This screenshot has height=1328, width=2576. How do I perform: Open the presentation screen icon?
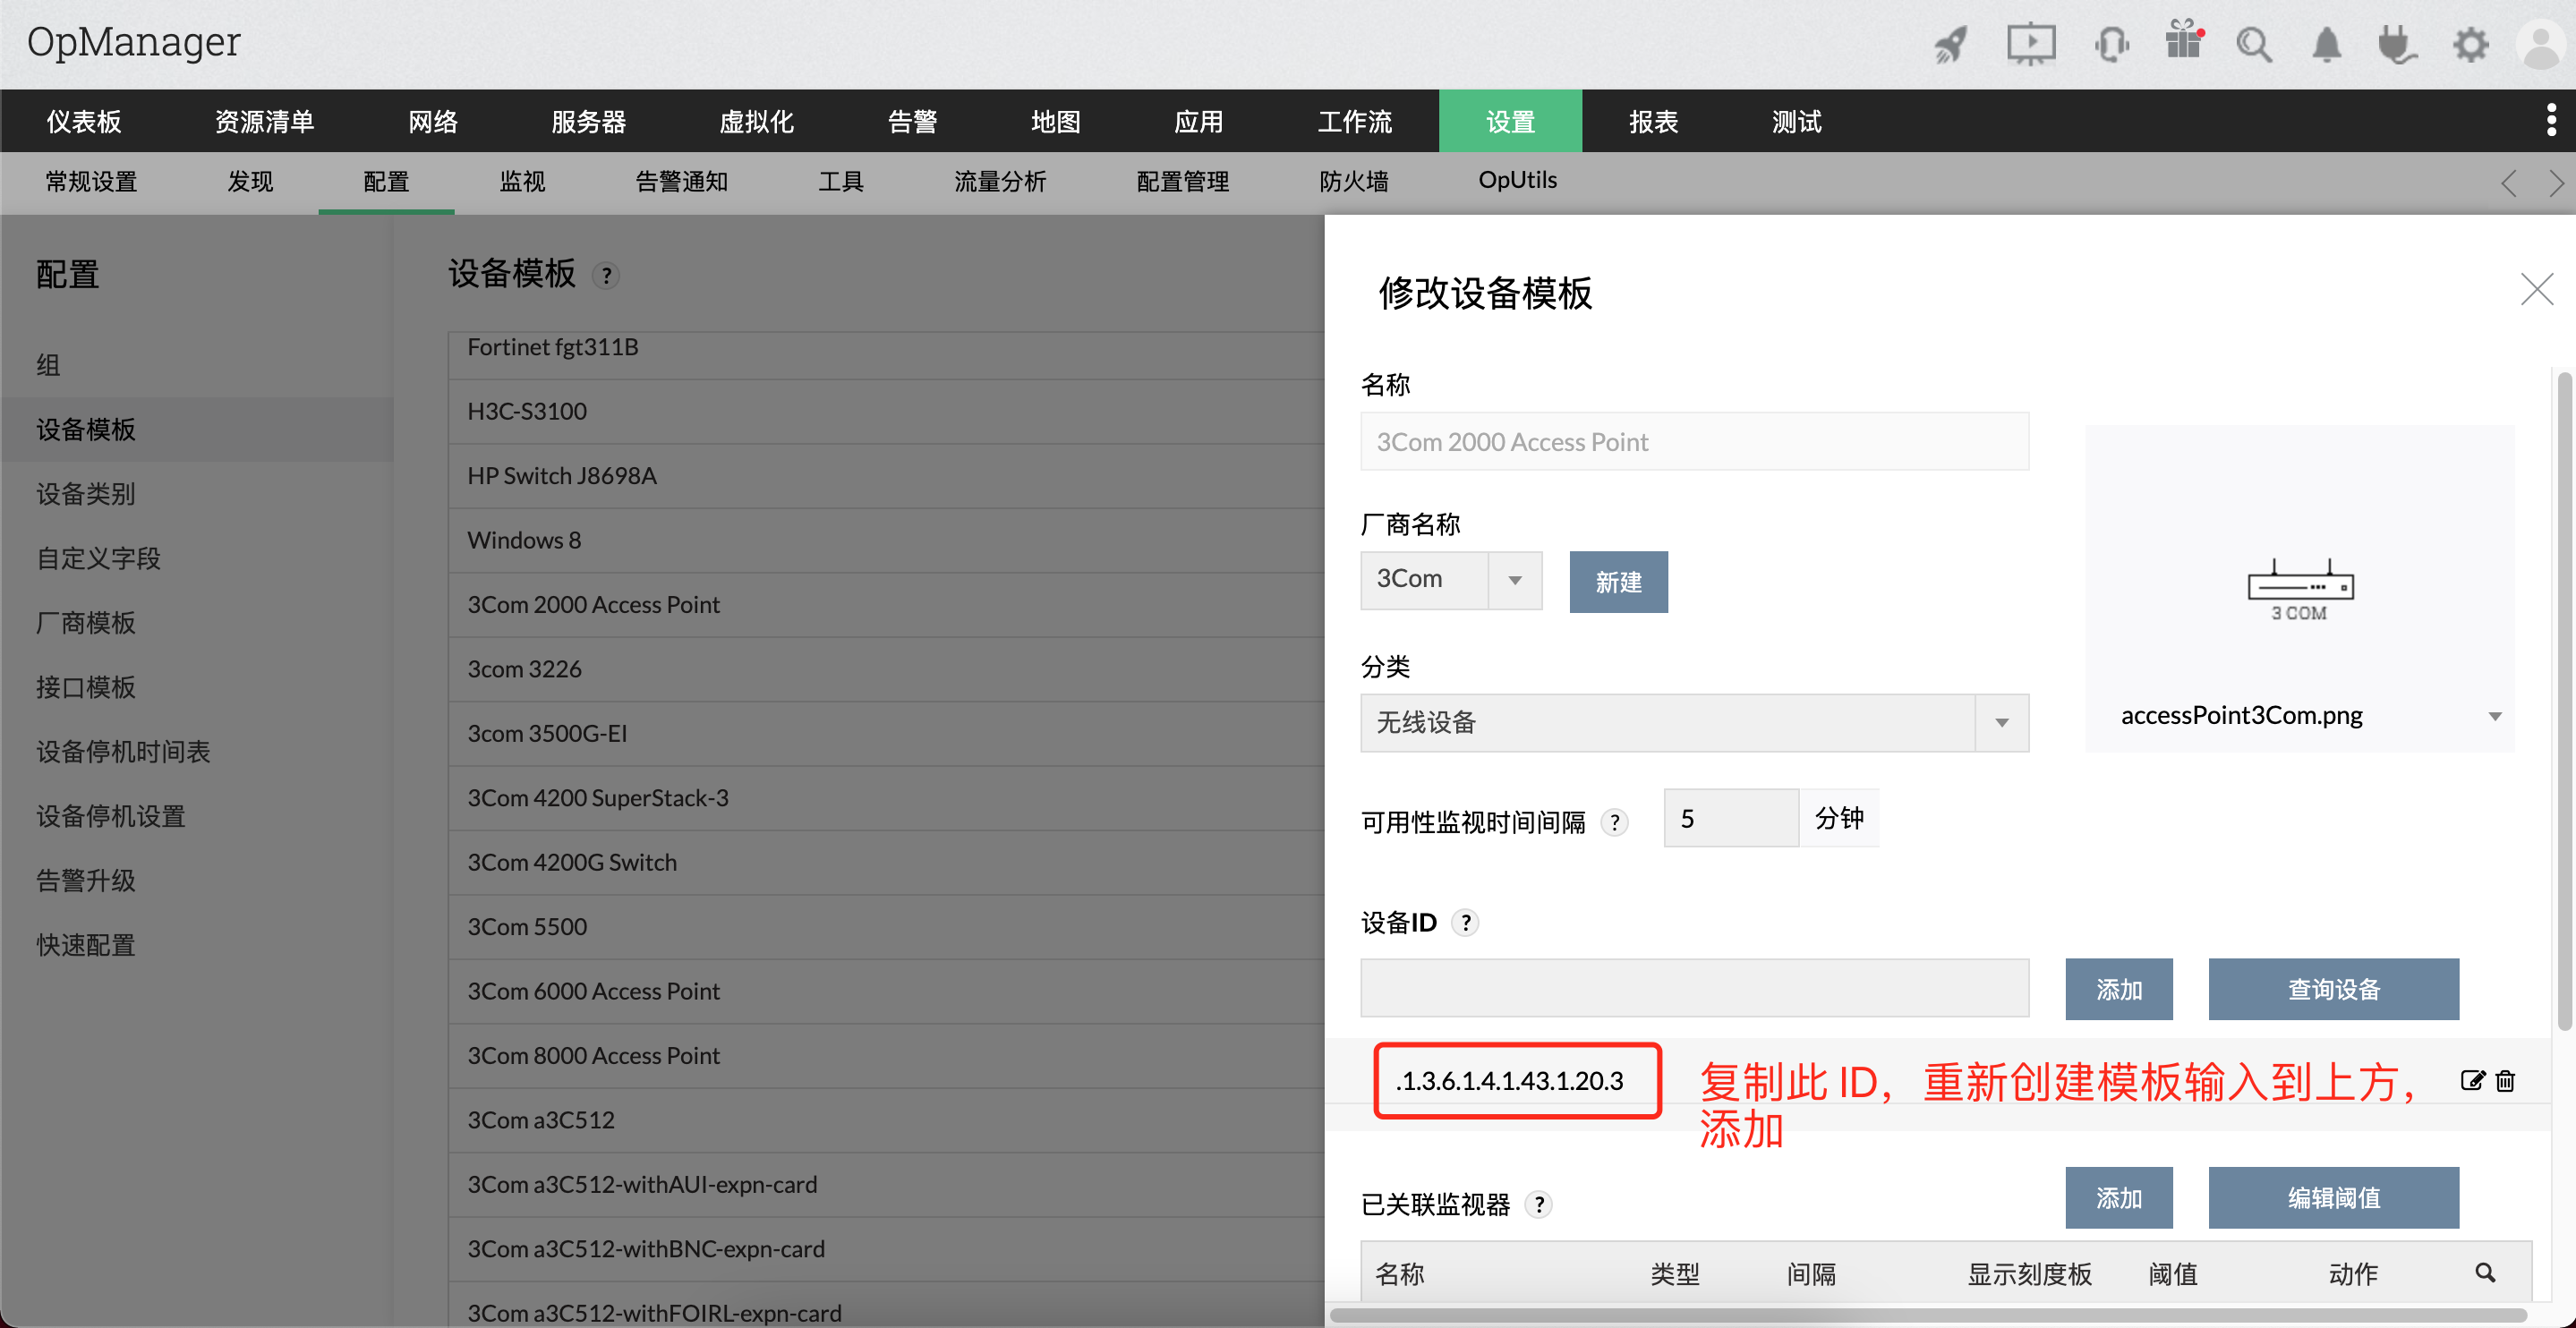[x=2031, y=44]
